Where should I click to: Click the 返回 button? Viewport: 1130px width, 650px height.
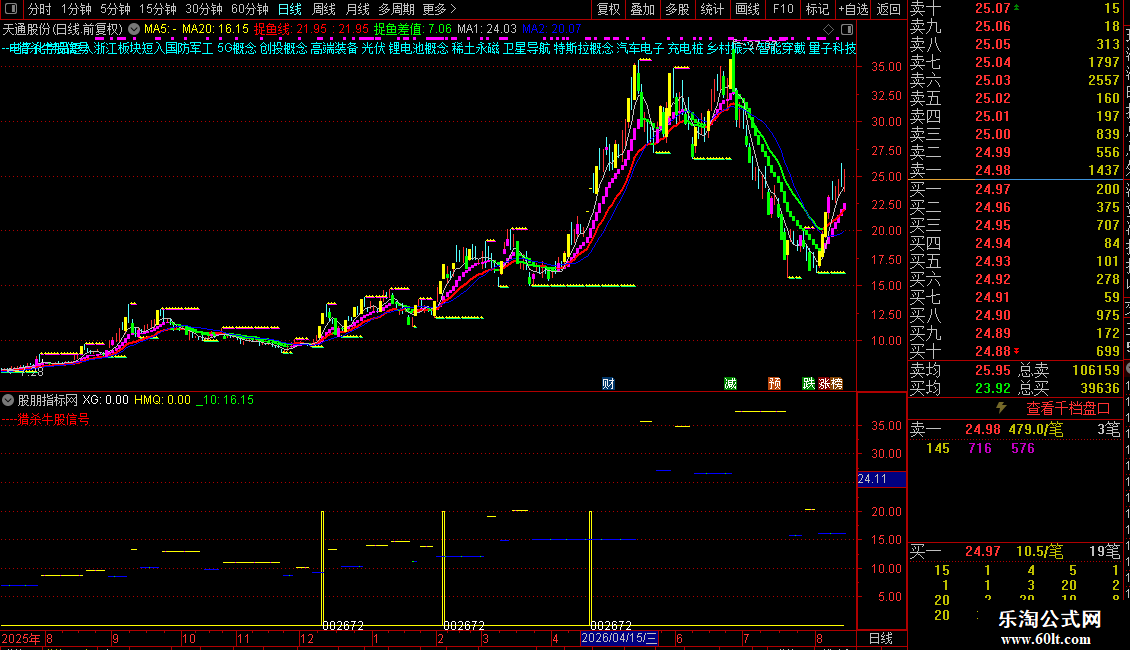(x=889, y=9)
